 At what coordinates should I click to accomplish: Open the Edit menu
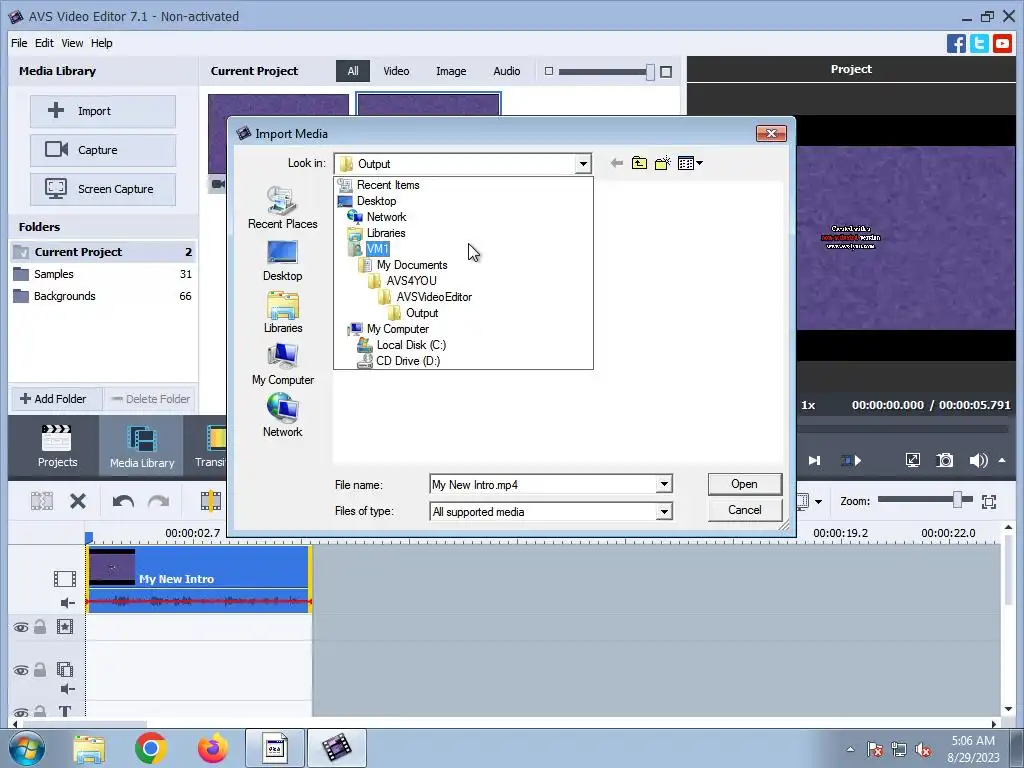[44, 43]
